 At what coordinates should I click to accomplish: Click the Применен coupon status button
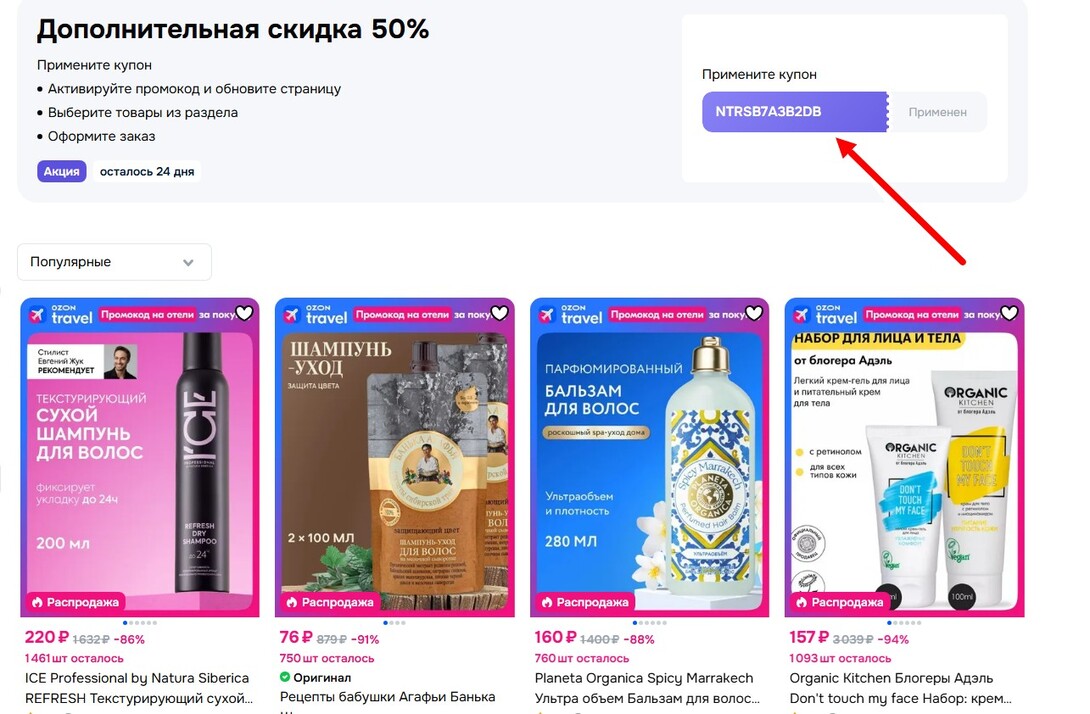[937, 112]
